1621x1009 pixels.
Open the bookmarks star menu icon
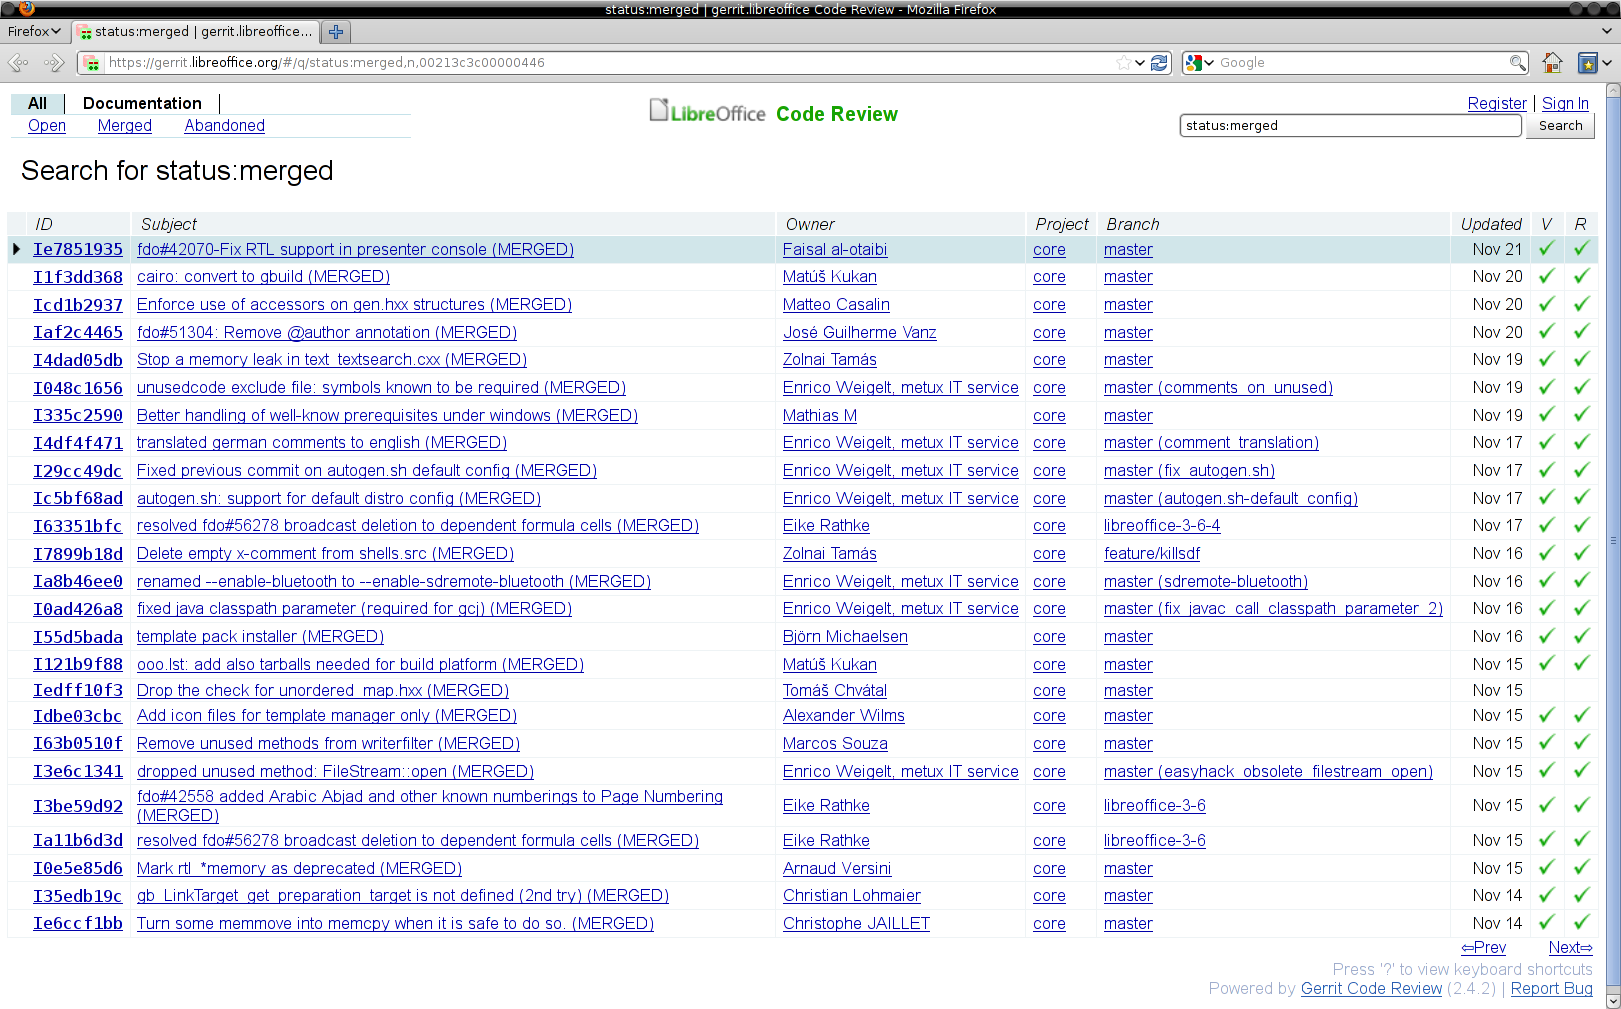1588,63
